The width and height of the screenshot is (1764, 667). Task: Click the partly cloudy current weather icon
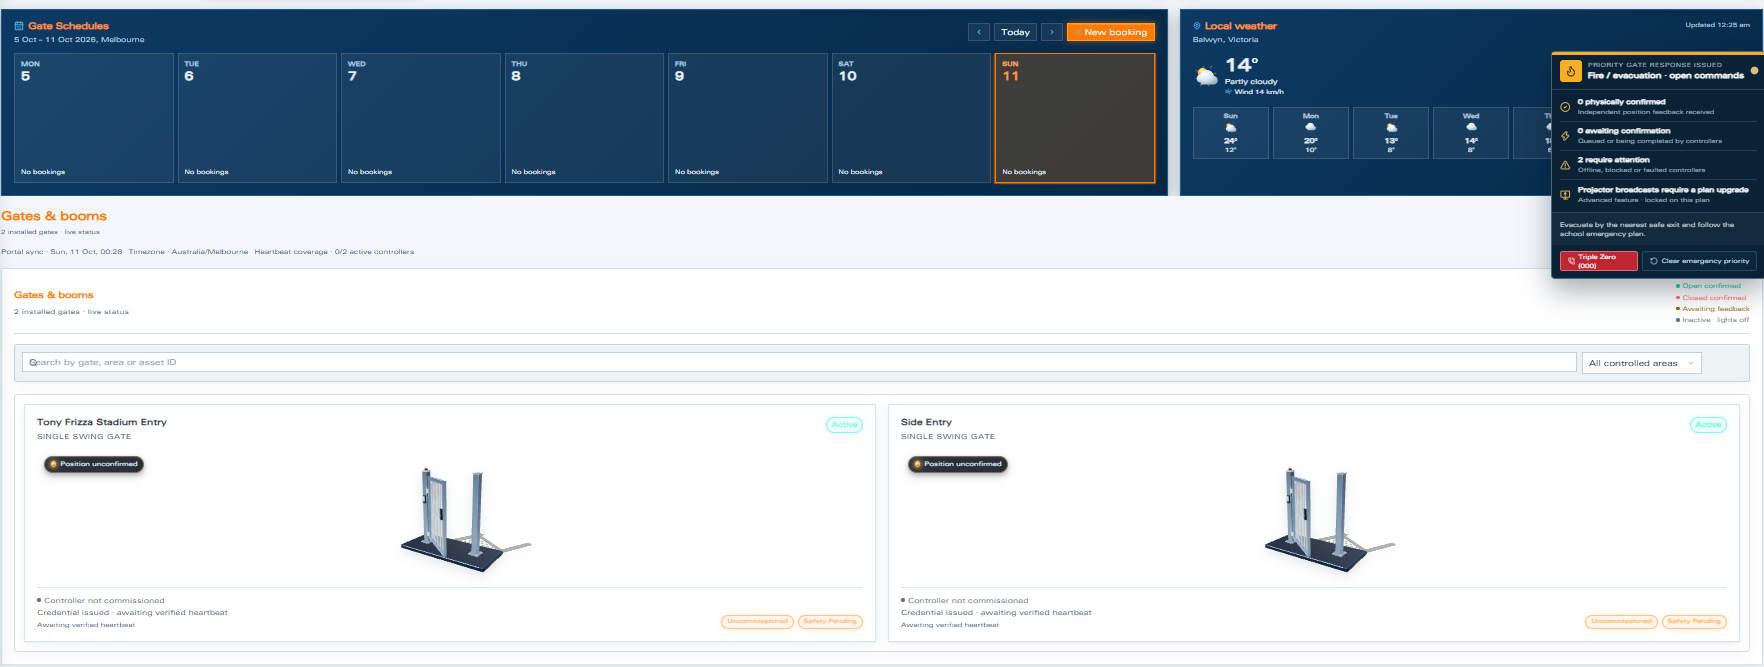point(1207,76)
